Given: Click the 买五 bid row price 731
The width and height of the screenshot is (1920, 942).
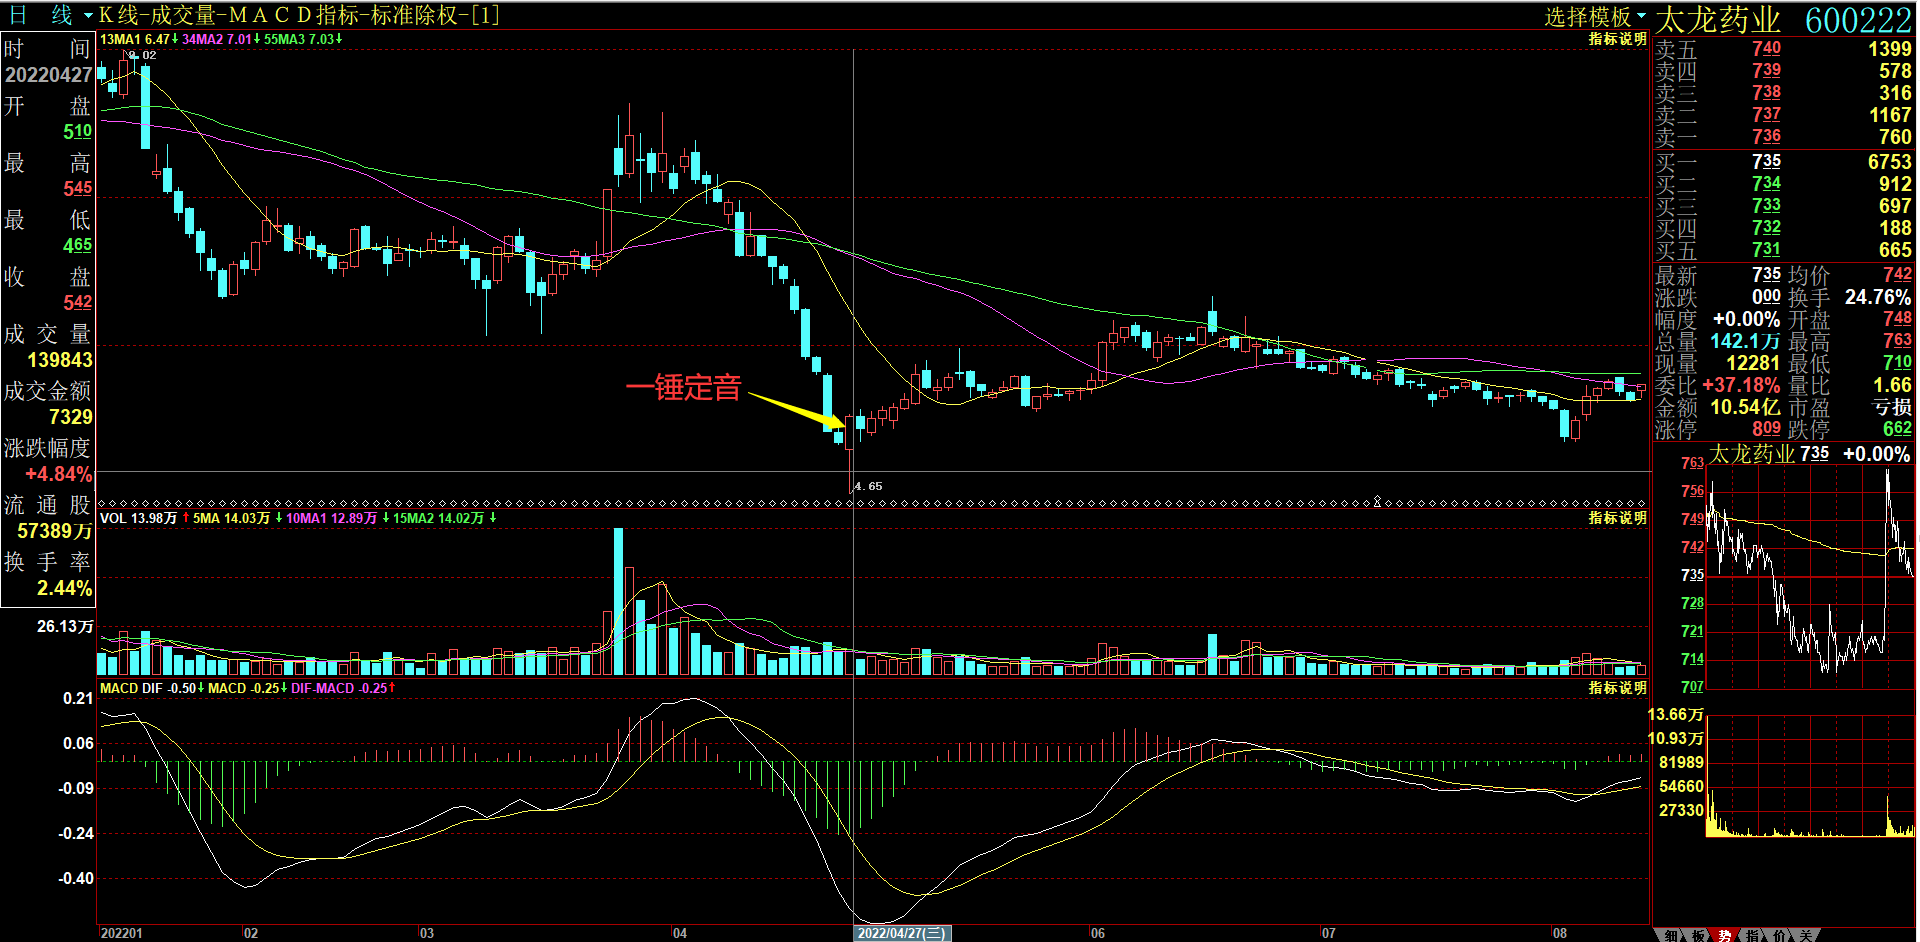Looking at the screenshot, I should tap(1766, 249).
